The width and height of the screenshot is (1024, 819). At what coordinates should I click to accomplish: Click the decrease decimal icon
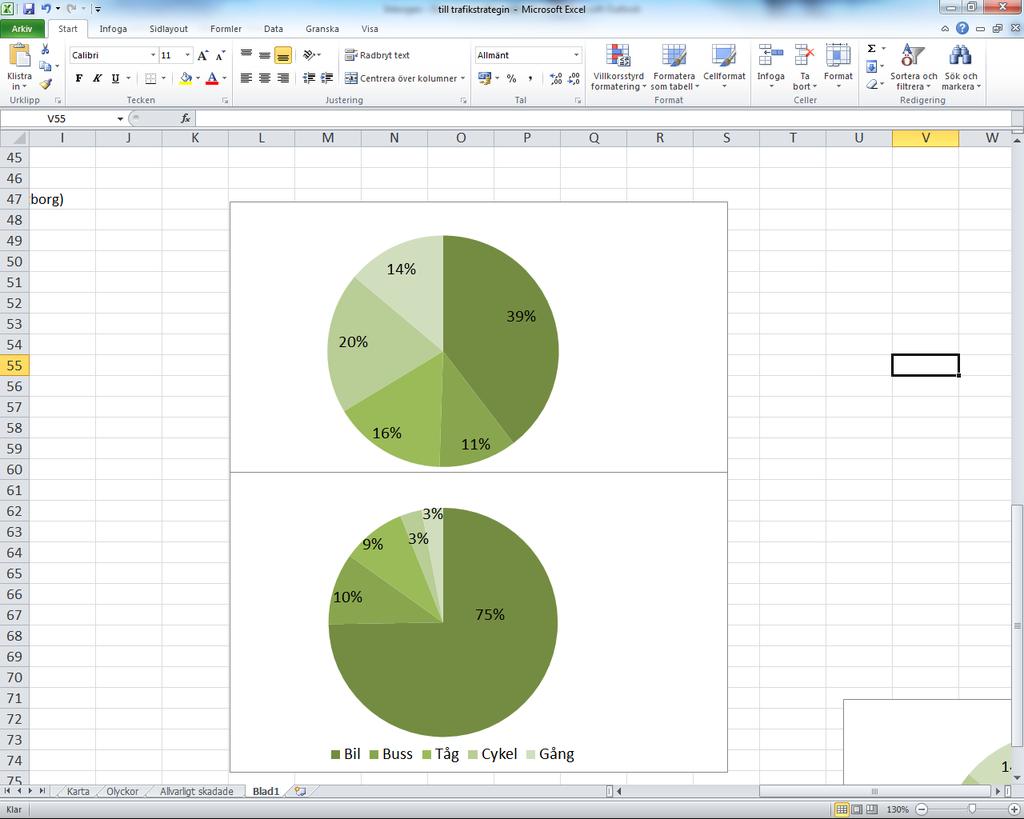point(574,78)
